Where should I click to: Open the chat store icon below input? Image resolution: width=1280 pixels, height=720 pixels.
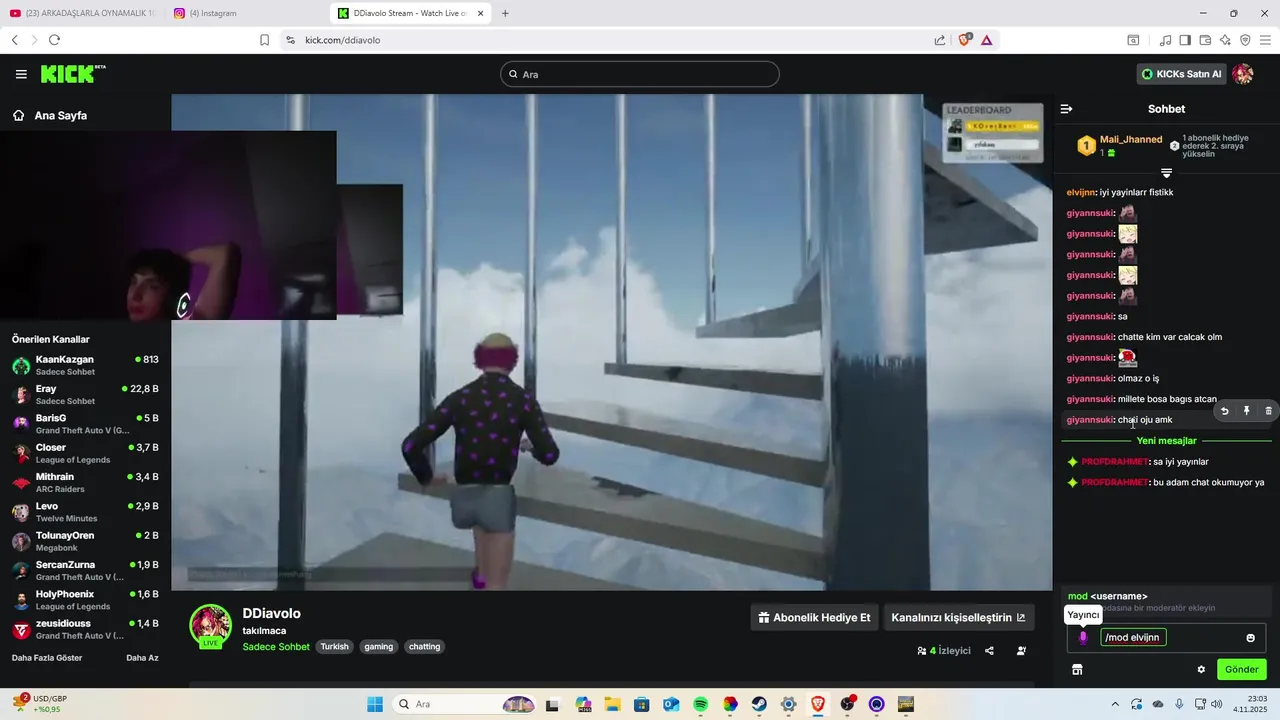(1077, 670)
